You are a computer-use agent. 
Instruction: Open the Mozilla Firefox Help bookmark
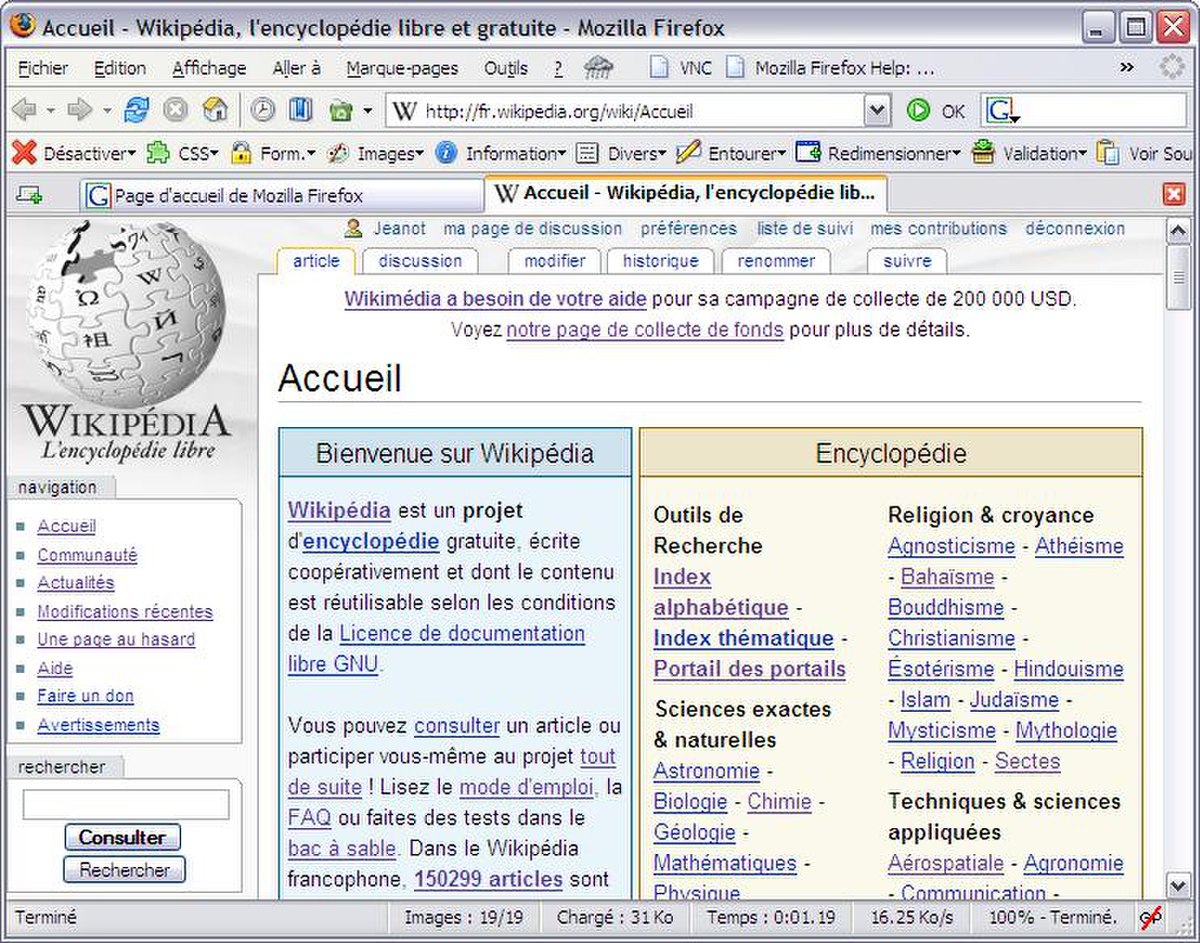click(830, 68)
